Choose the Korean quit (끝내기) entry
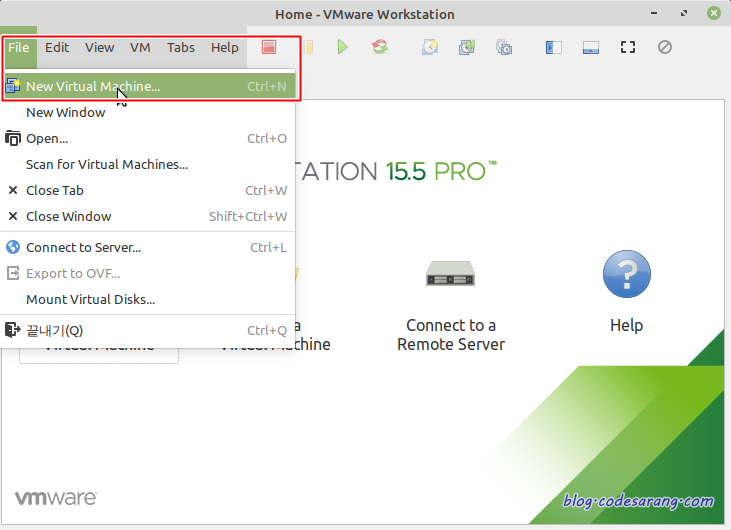Image resolution: width=731 pixels, height=530 pixels. [147, 330]
